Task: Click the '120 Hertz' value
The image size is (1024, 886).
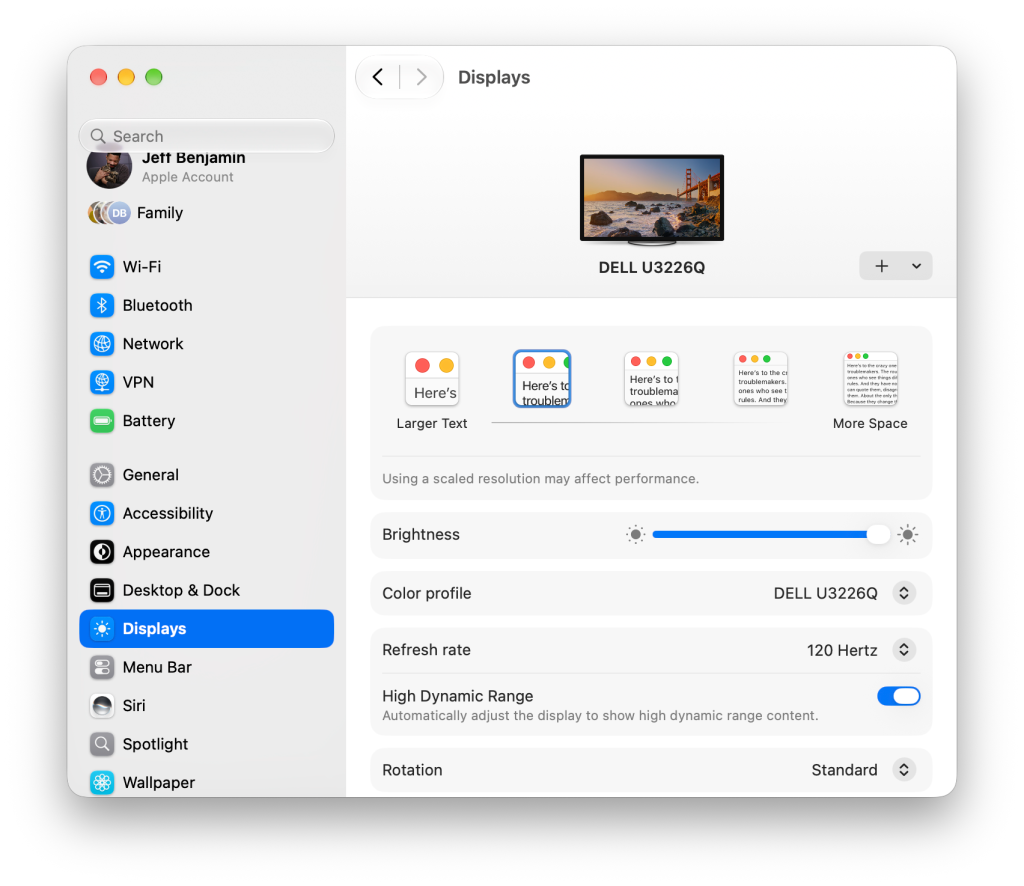Action: [842, 650]
